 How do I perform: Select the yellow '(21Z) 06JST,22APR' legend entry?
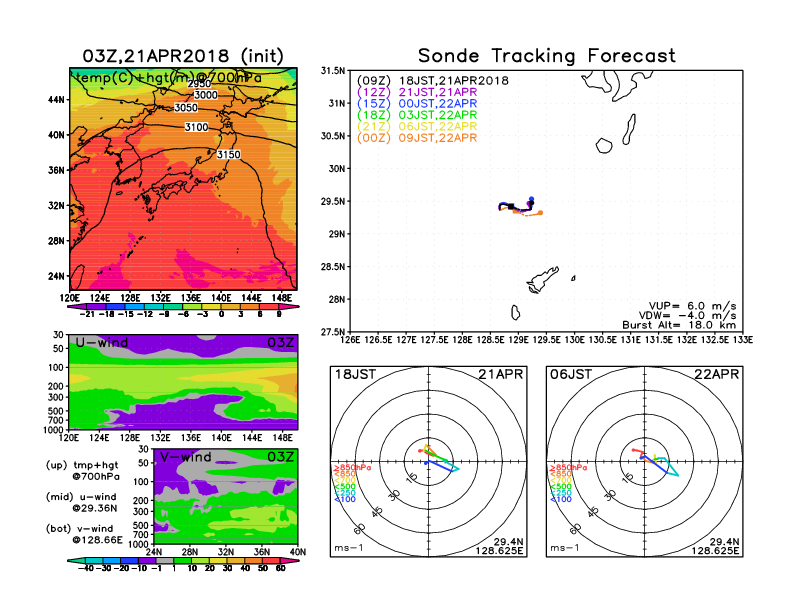[417, 126]
